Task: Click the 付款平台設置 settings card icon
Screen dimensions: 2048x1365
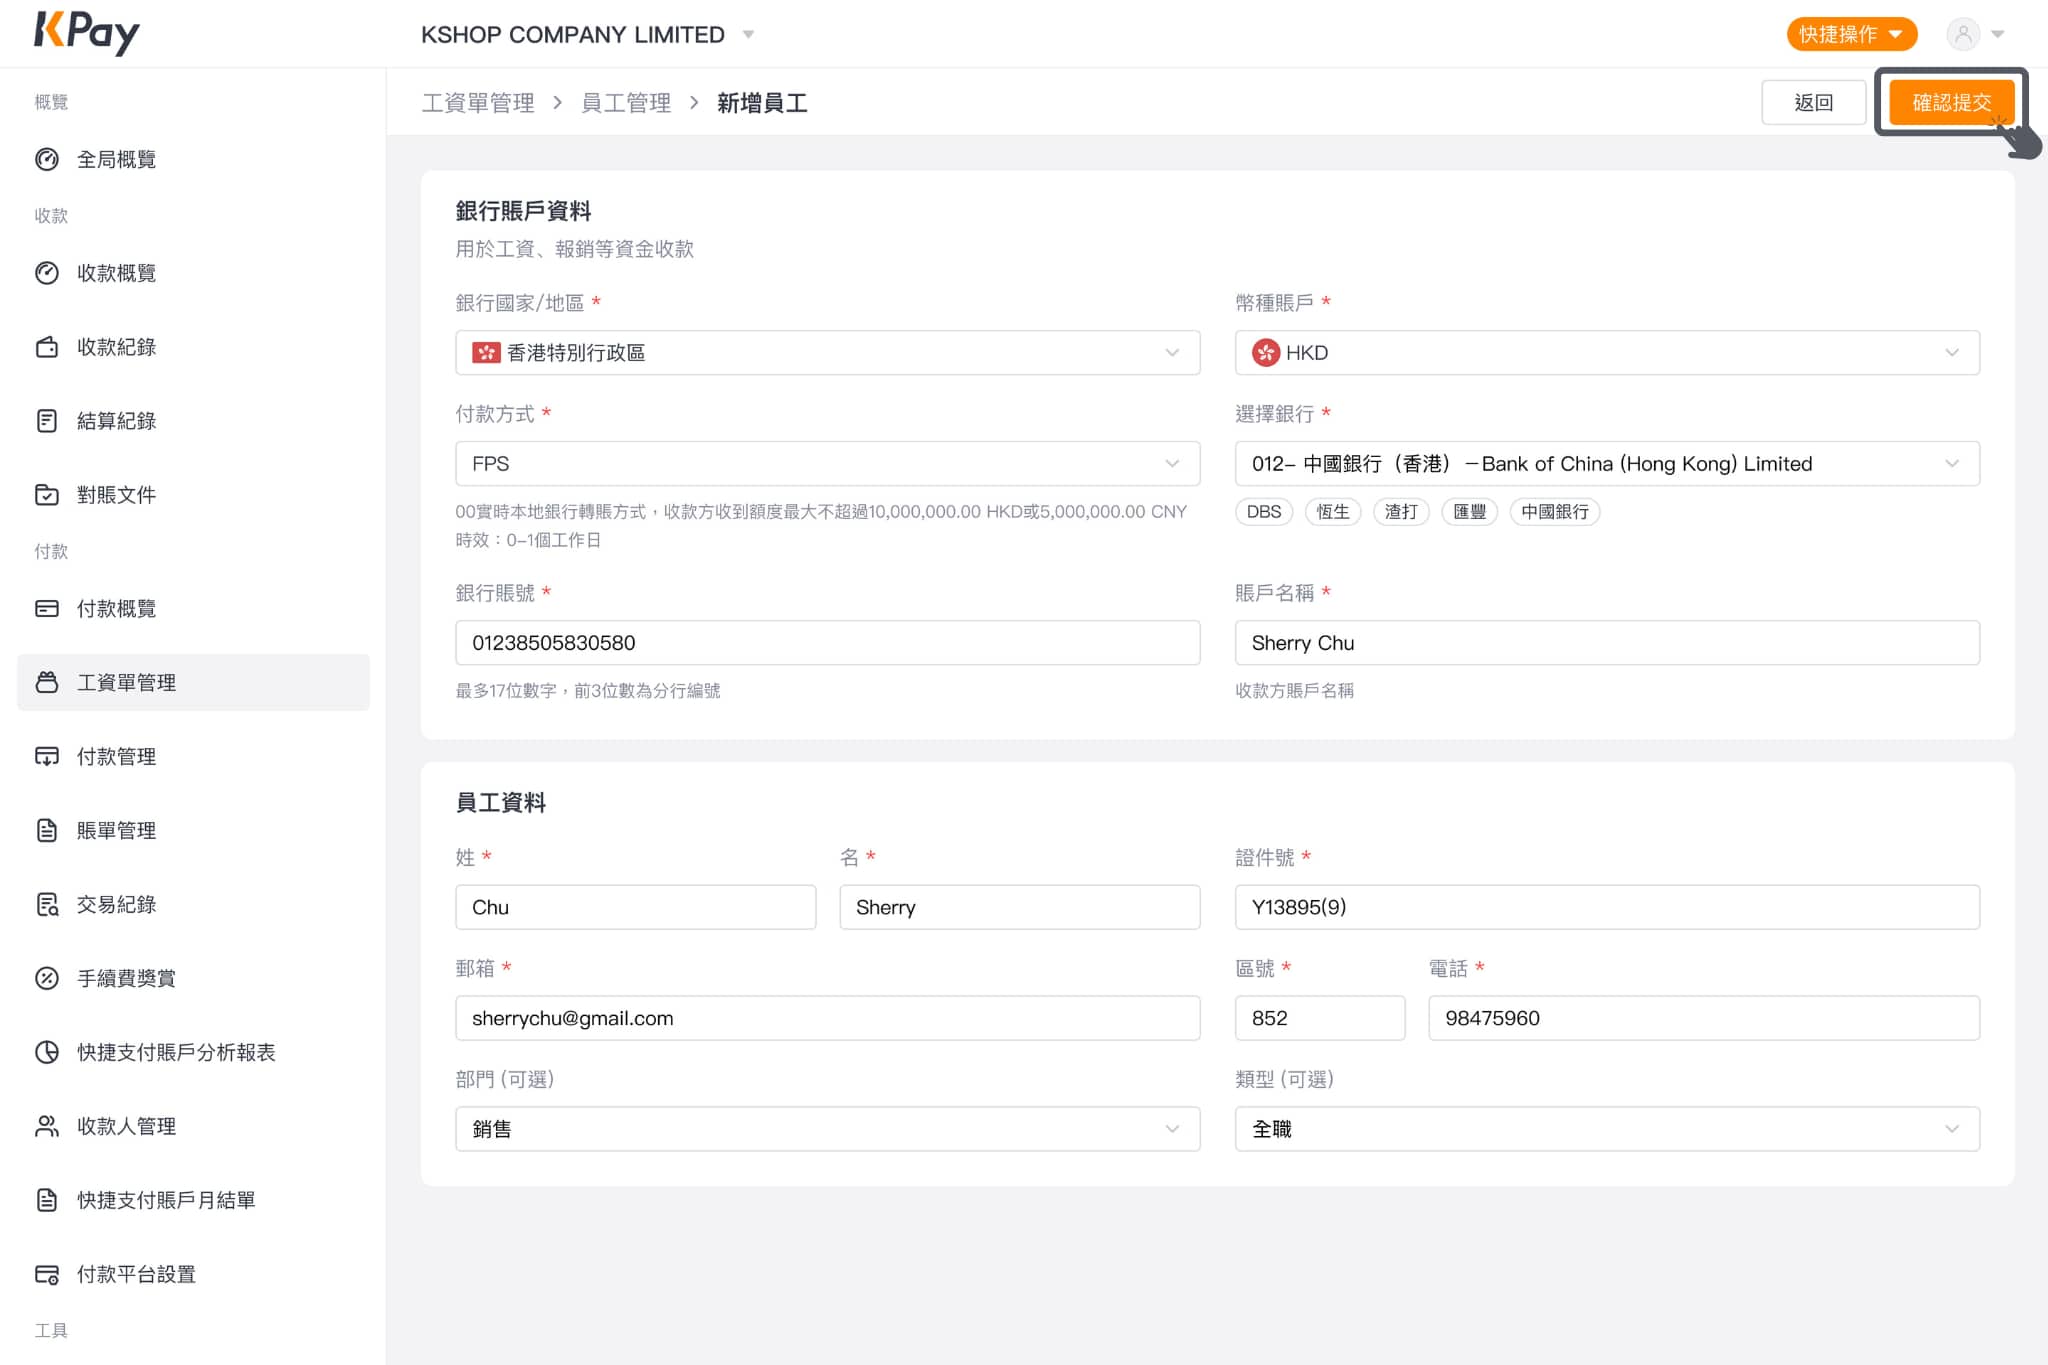Action: [x=47, y=1274]
